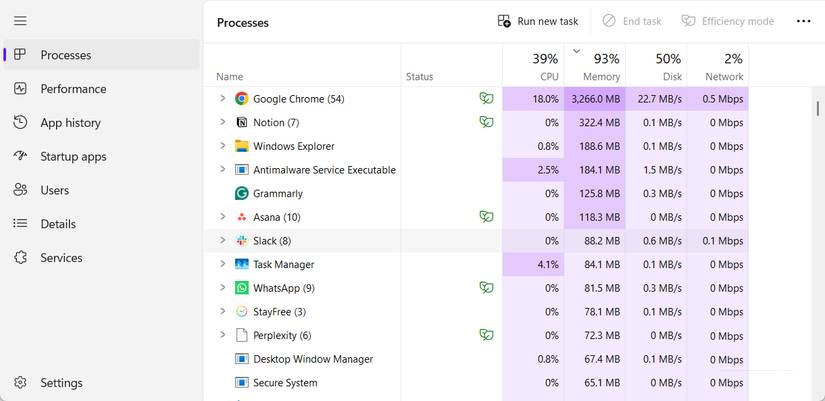This screenshot has width=825, height=401.
Task: Select the Grammarly process name
Action: [278, 194]
